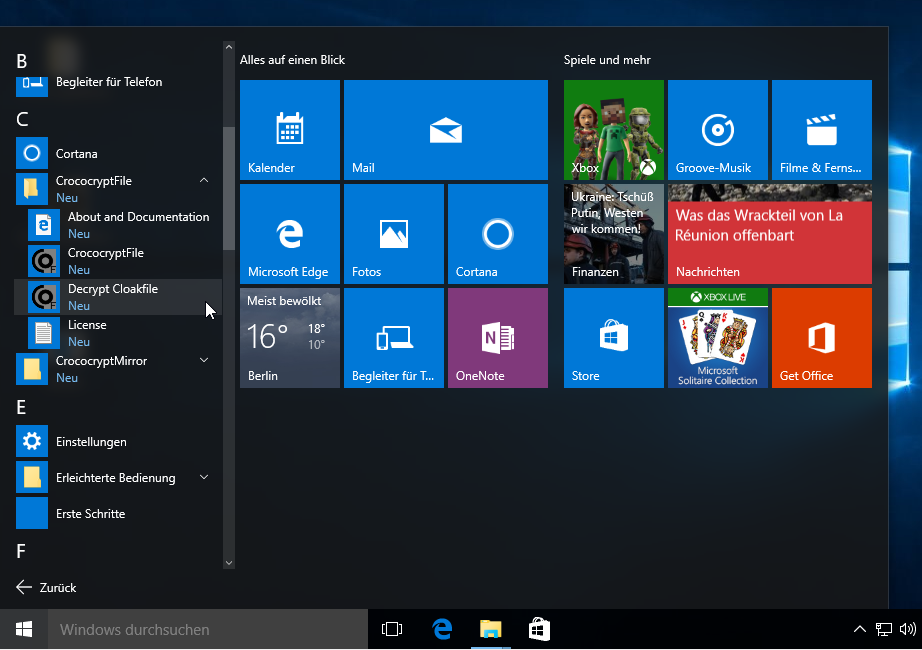922x650 pixels.
Task: Click app list scrollbar up arrow
Action: point(229,47)
